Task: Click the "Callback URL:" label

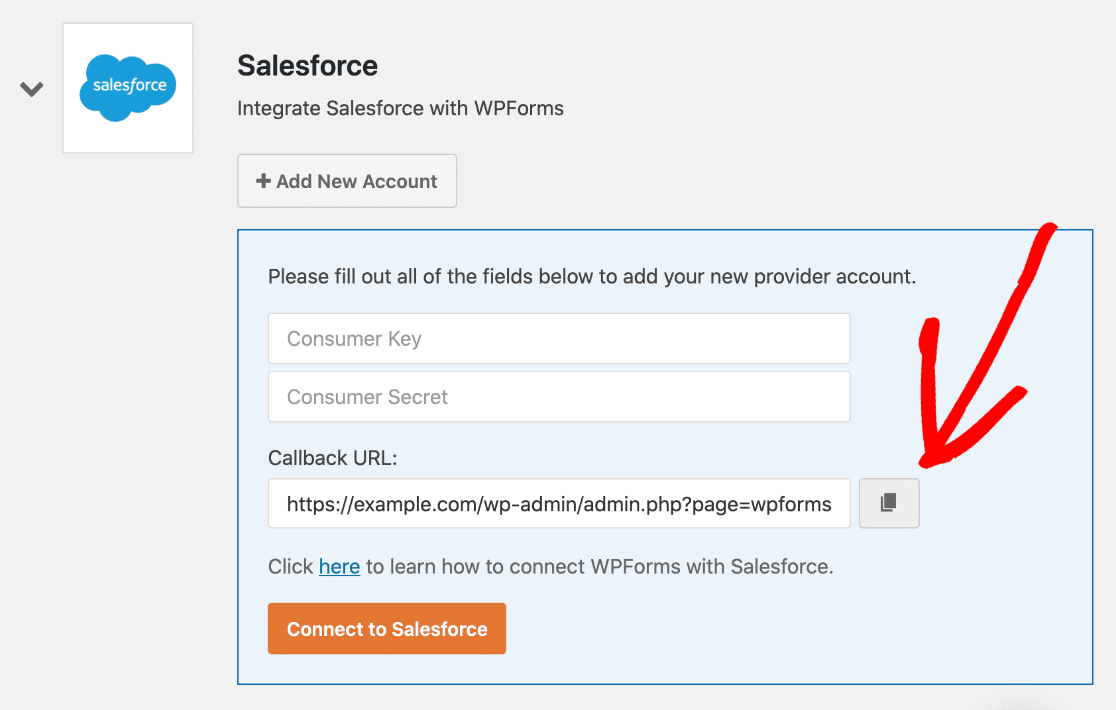Action: point(333,458)
